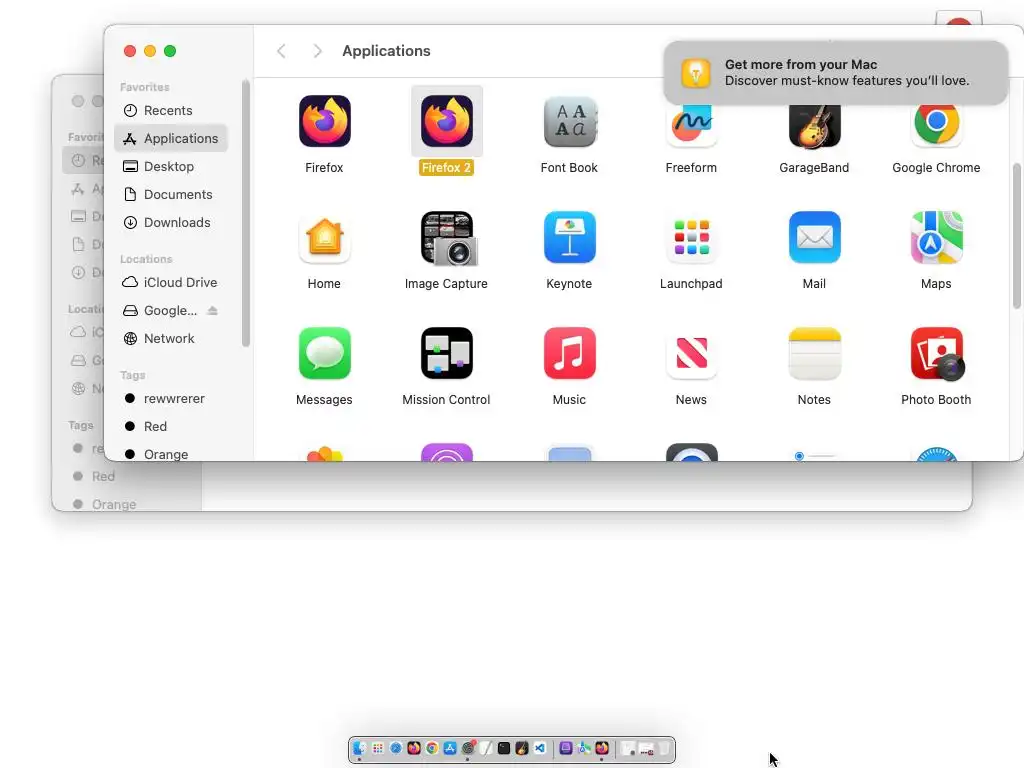Click the Keynote app icon
Screen dimensions: 1024x768
tap(569, 237)
